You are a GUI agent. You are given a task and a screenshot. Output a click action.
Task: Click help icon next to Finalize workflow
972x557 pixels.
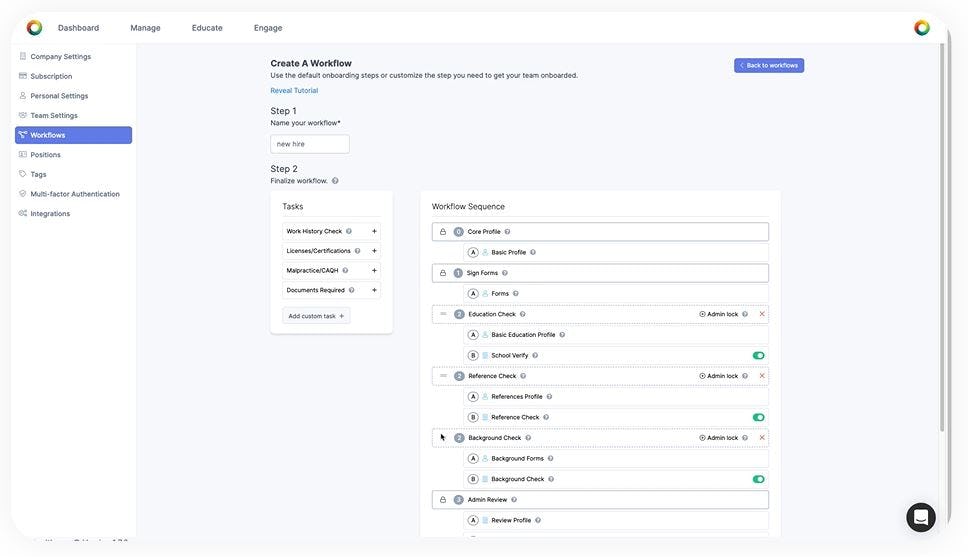(x=335, y=181)
